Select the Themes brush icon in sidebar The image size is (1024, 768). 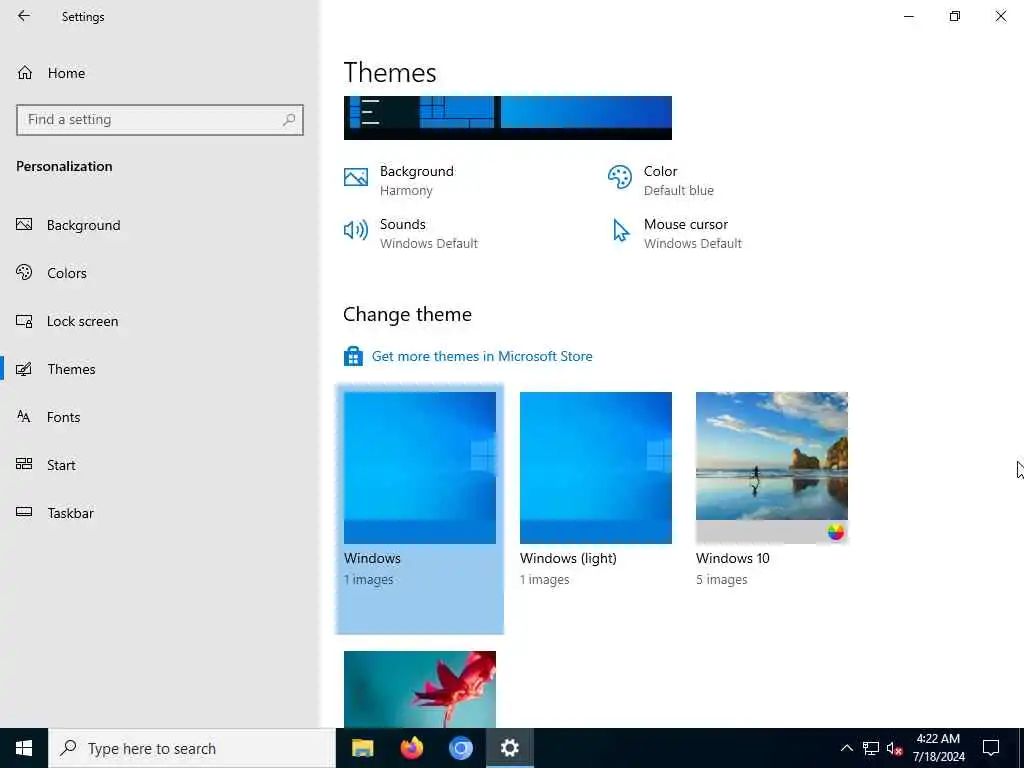[24, 369]
